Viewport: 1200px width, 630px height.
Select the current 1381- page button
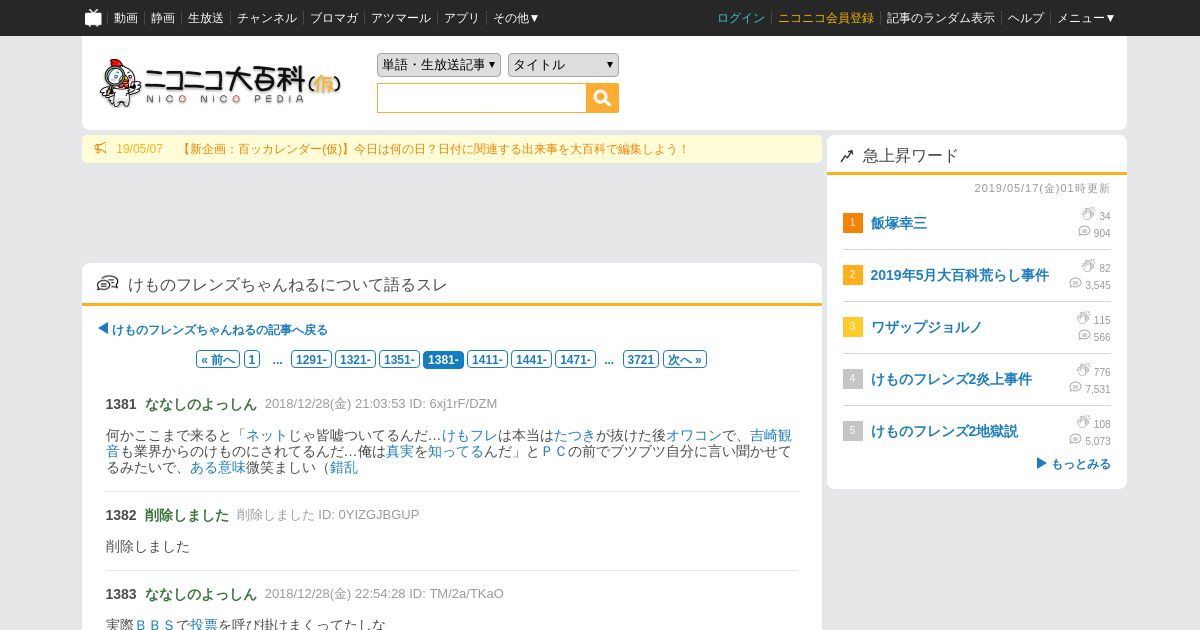pos(444,359)
